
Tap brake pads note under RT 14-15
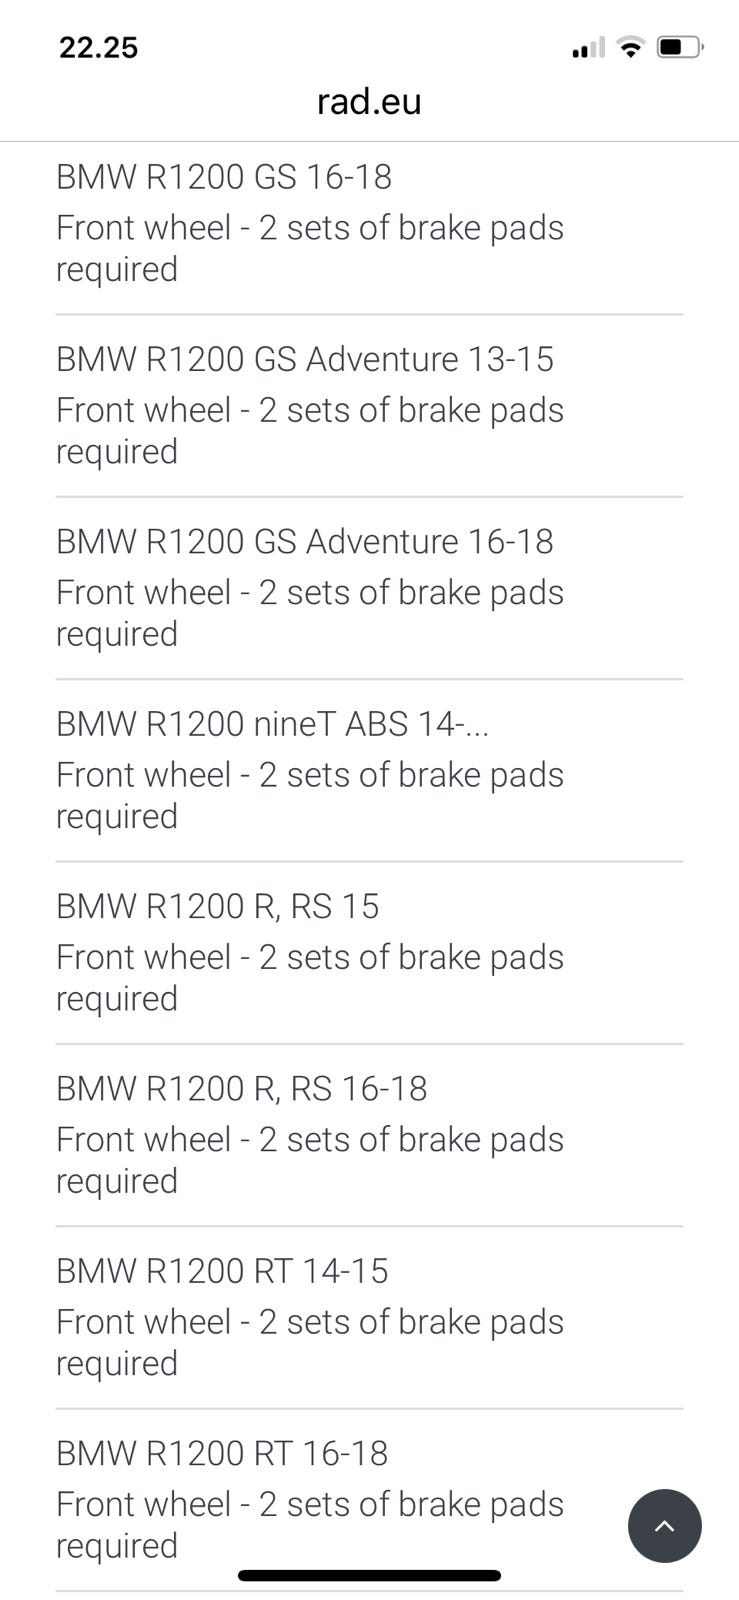click(309, 1342)
